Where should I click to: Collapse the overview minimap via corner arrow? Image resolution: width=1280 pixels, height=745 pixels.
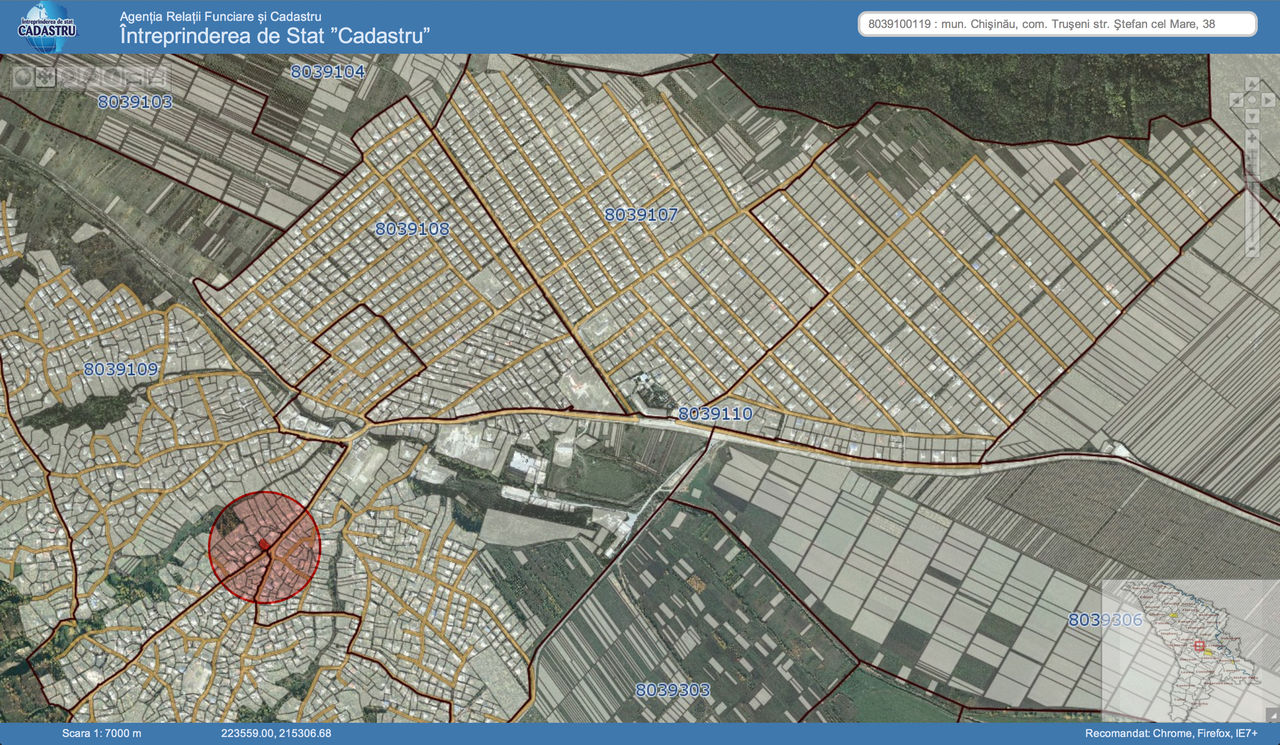tap(1271, 714)
